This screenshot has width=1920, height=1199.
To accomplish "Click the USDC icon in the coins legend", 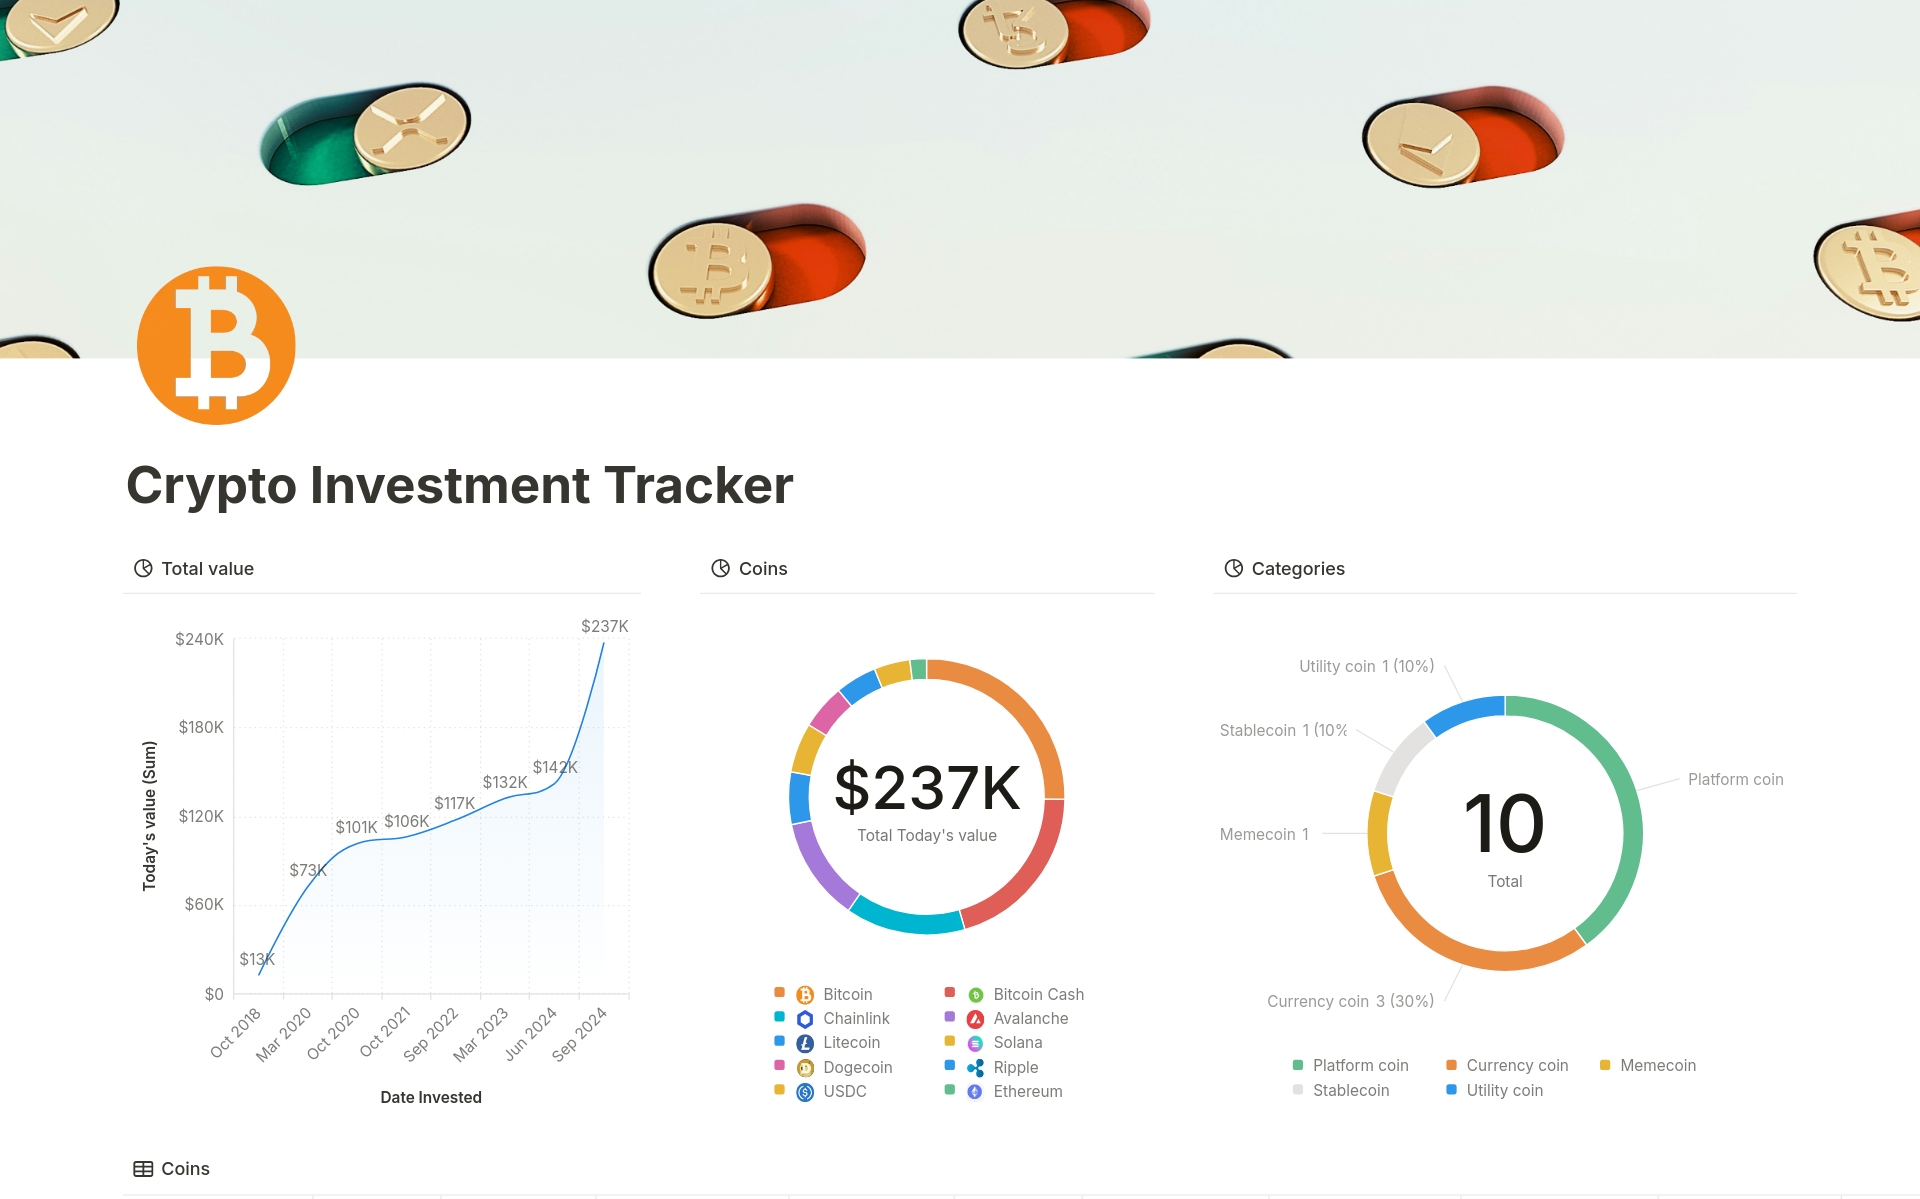I will [x=805, y=1091].
